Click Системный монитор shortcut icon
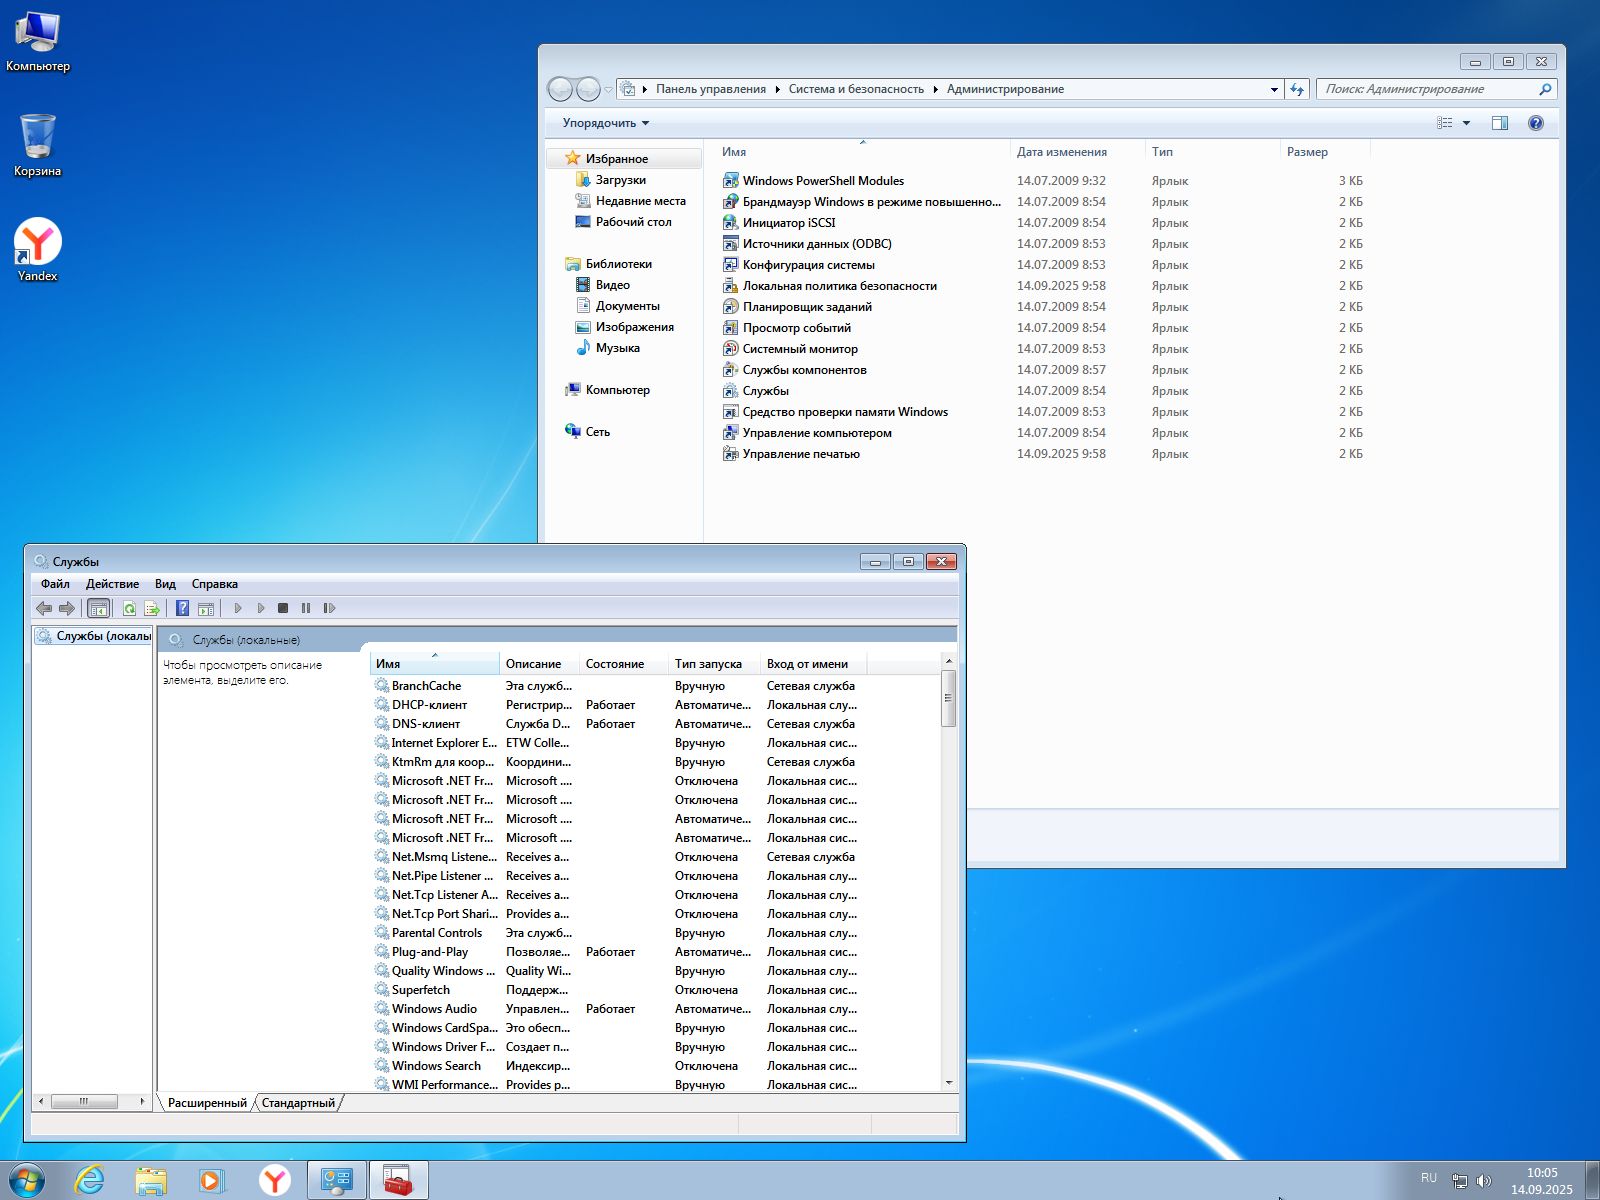Screen dimensions: 1600x1200 tap(730, 349)
